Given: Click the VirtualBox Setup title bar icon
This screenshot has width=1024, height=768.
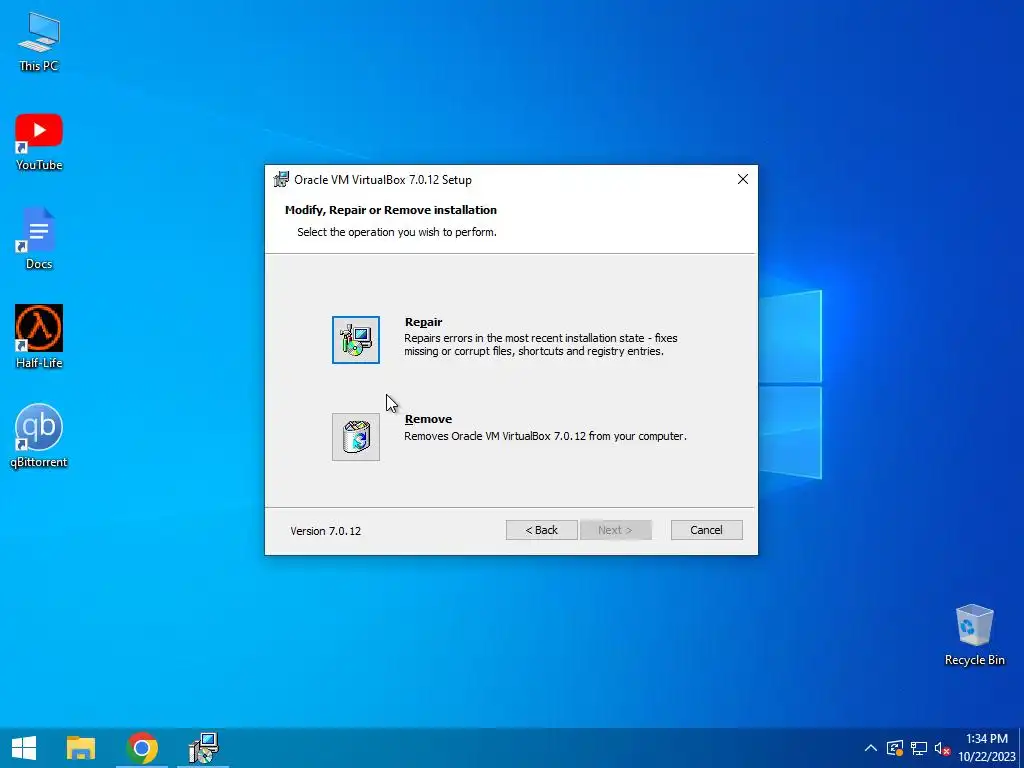Looking at the screenshot, I should click(x=281, y=180).
